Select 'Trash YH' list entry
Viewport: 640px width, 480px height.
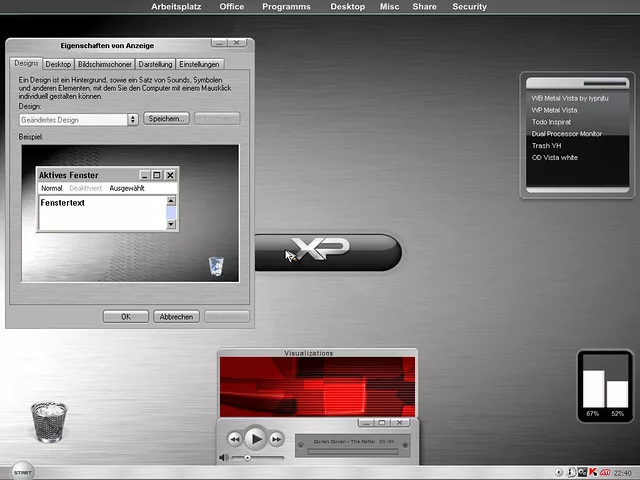(546, 146)
